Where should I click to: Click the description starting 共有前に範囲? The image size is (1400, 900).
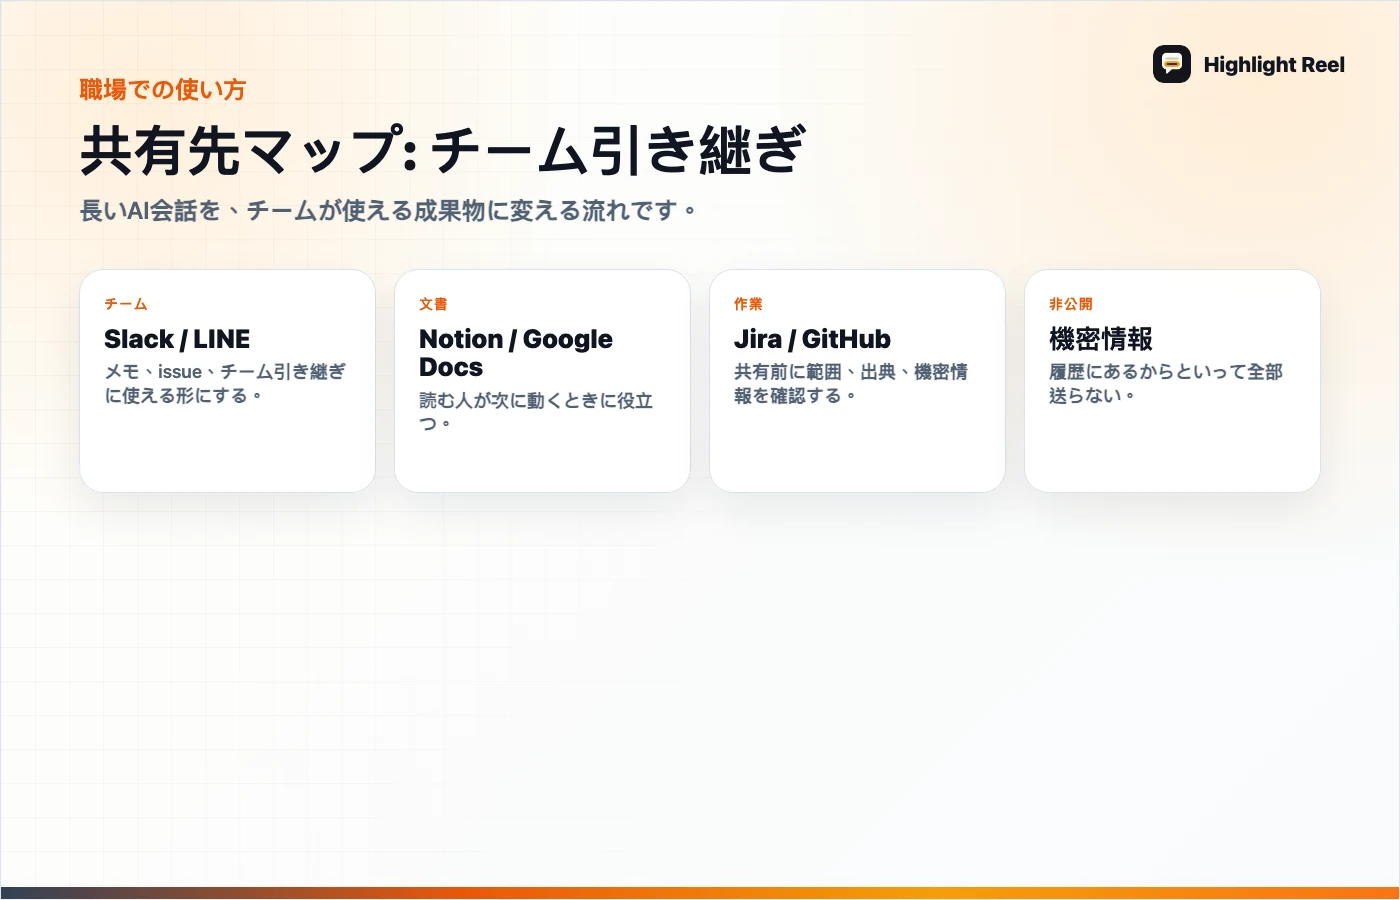point(851,383)
